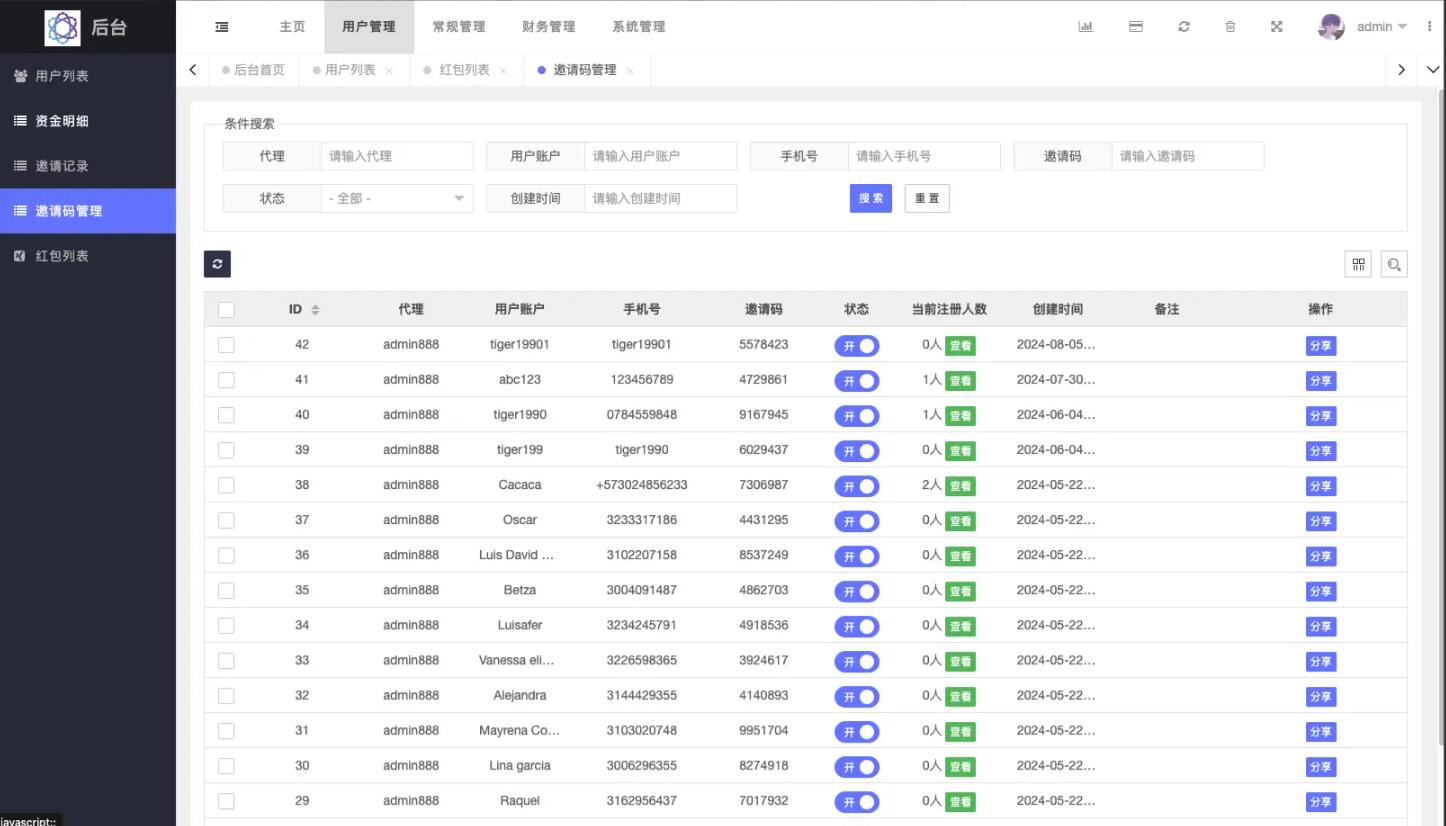Sort table by the ID column arrows

pos(315,310)
